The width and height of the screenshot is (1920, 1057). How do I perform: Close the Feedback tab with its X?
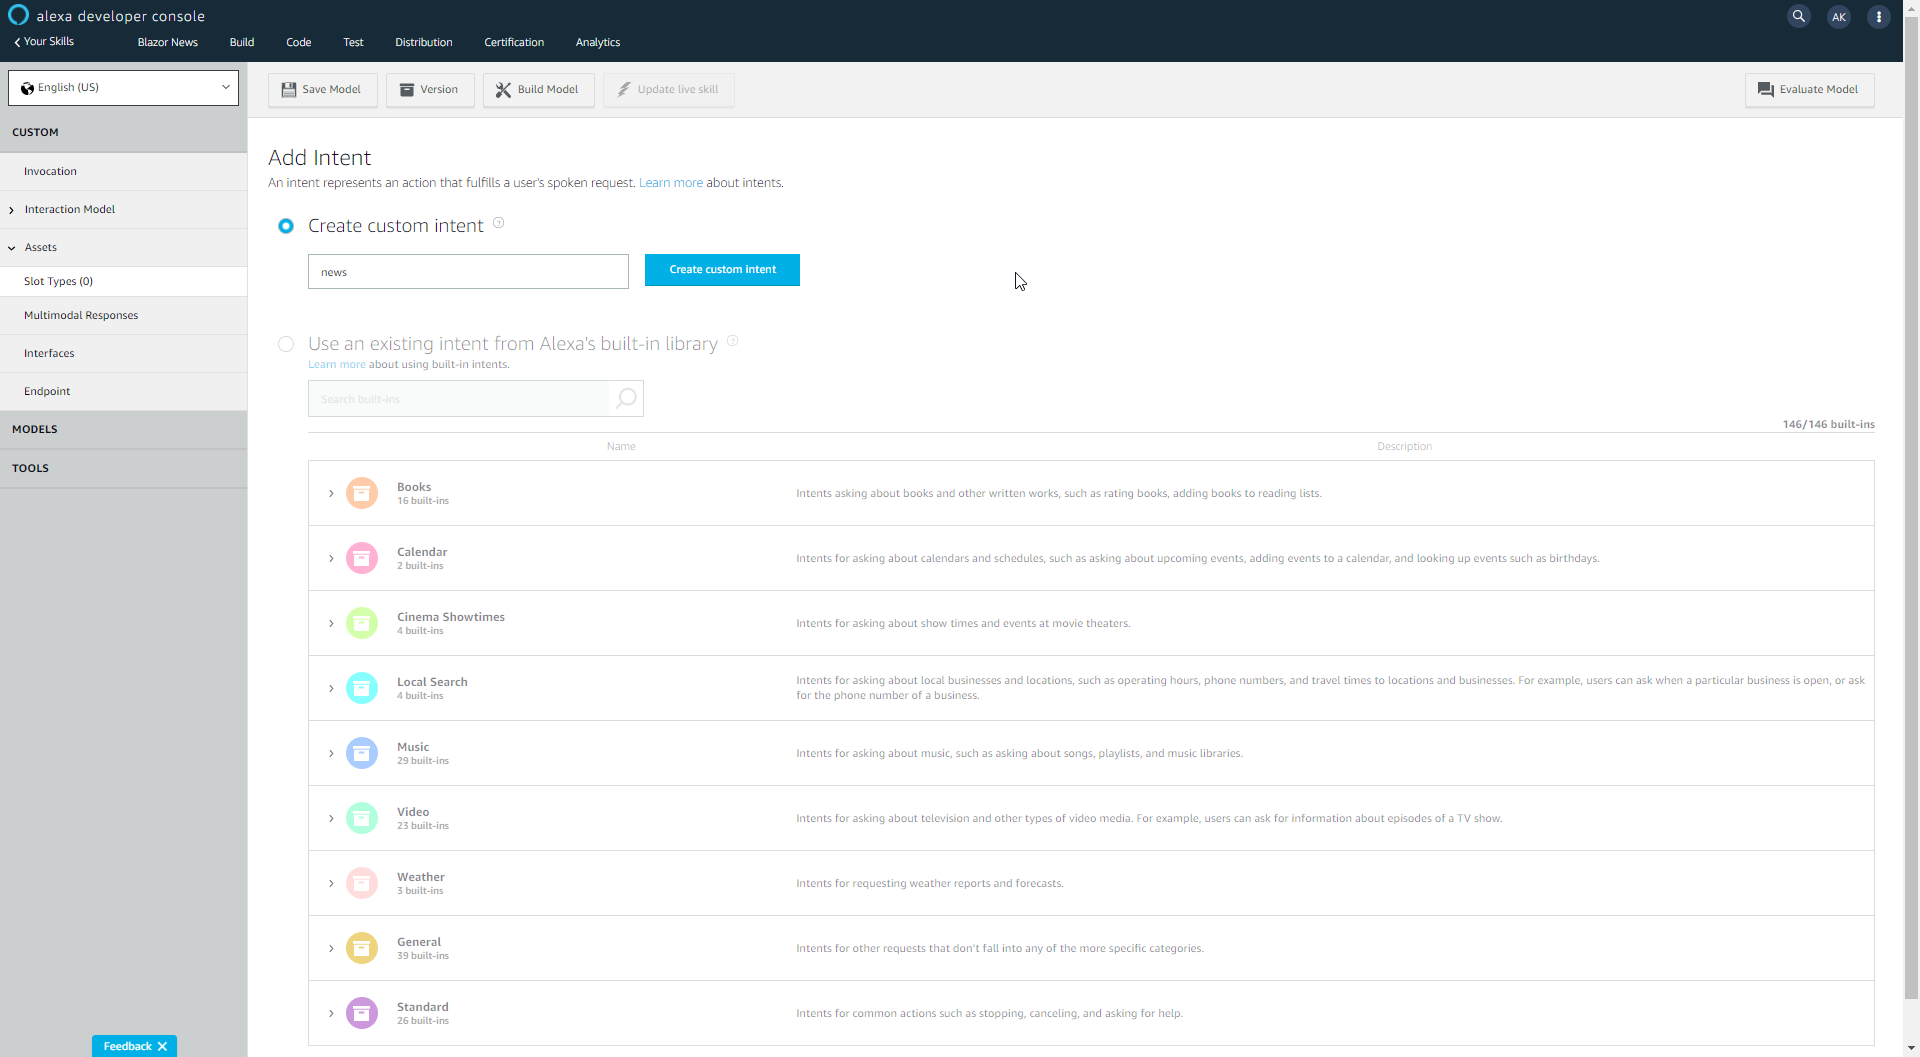163,1046
